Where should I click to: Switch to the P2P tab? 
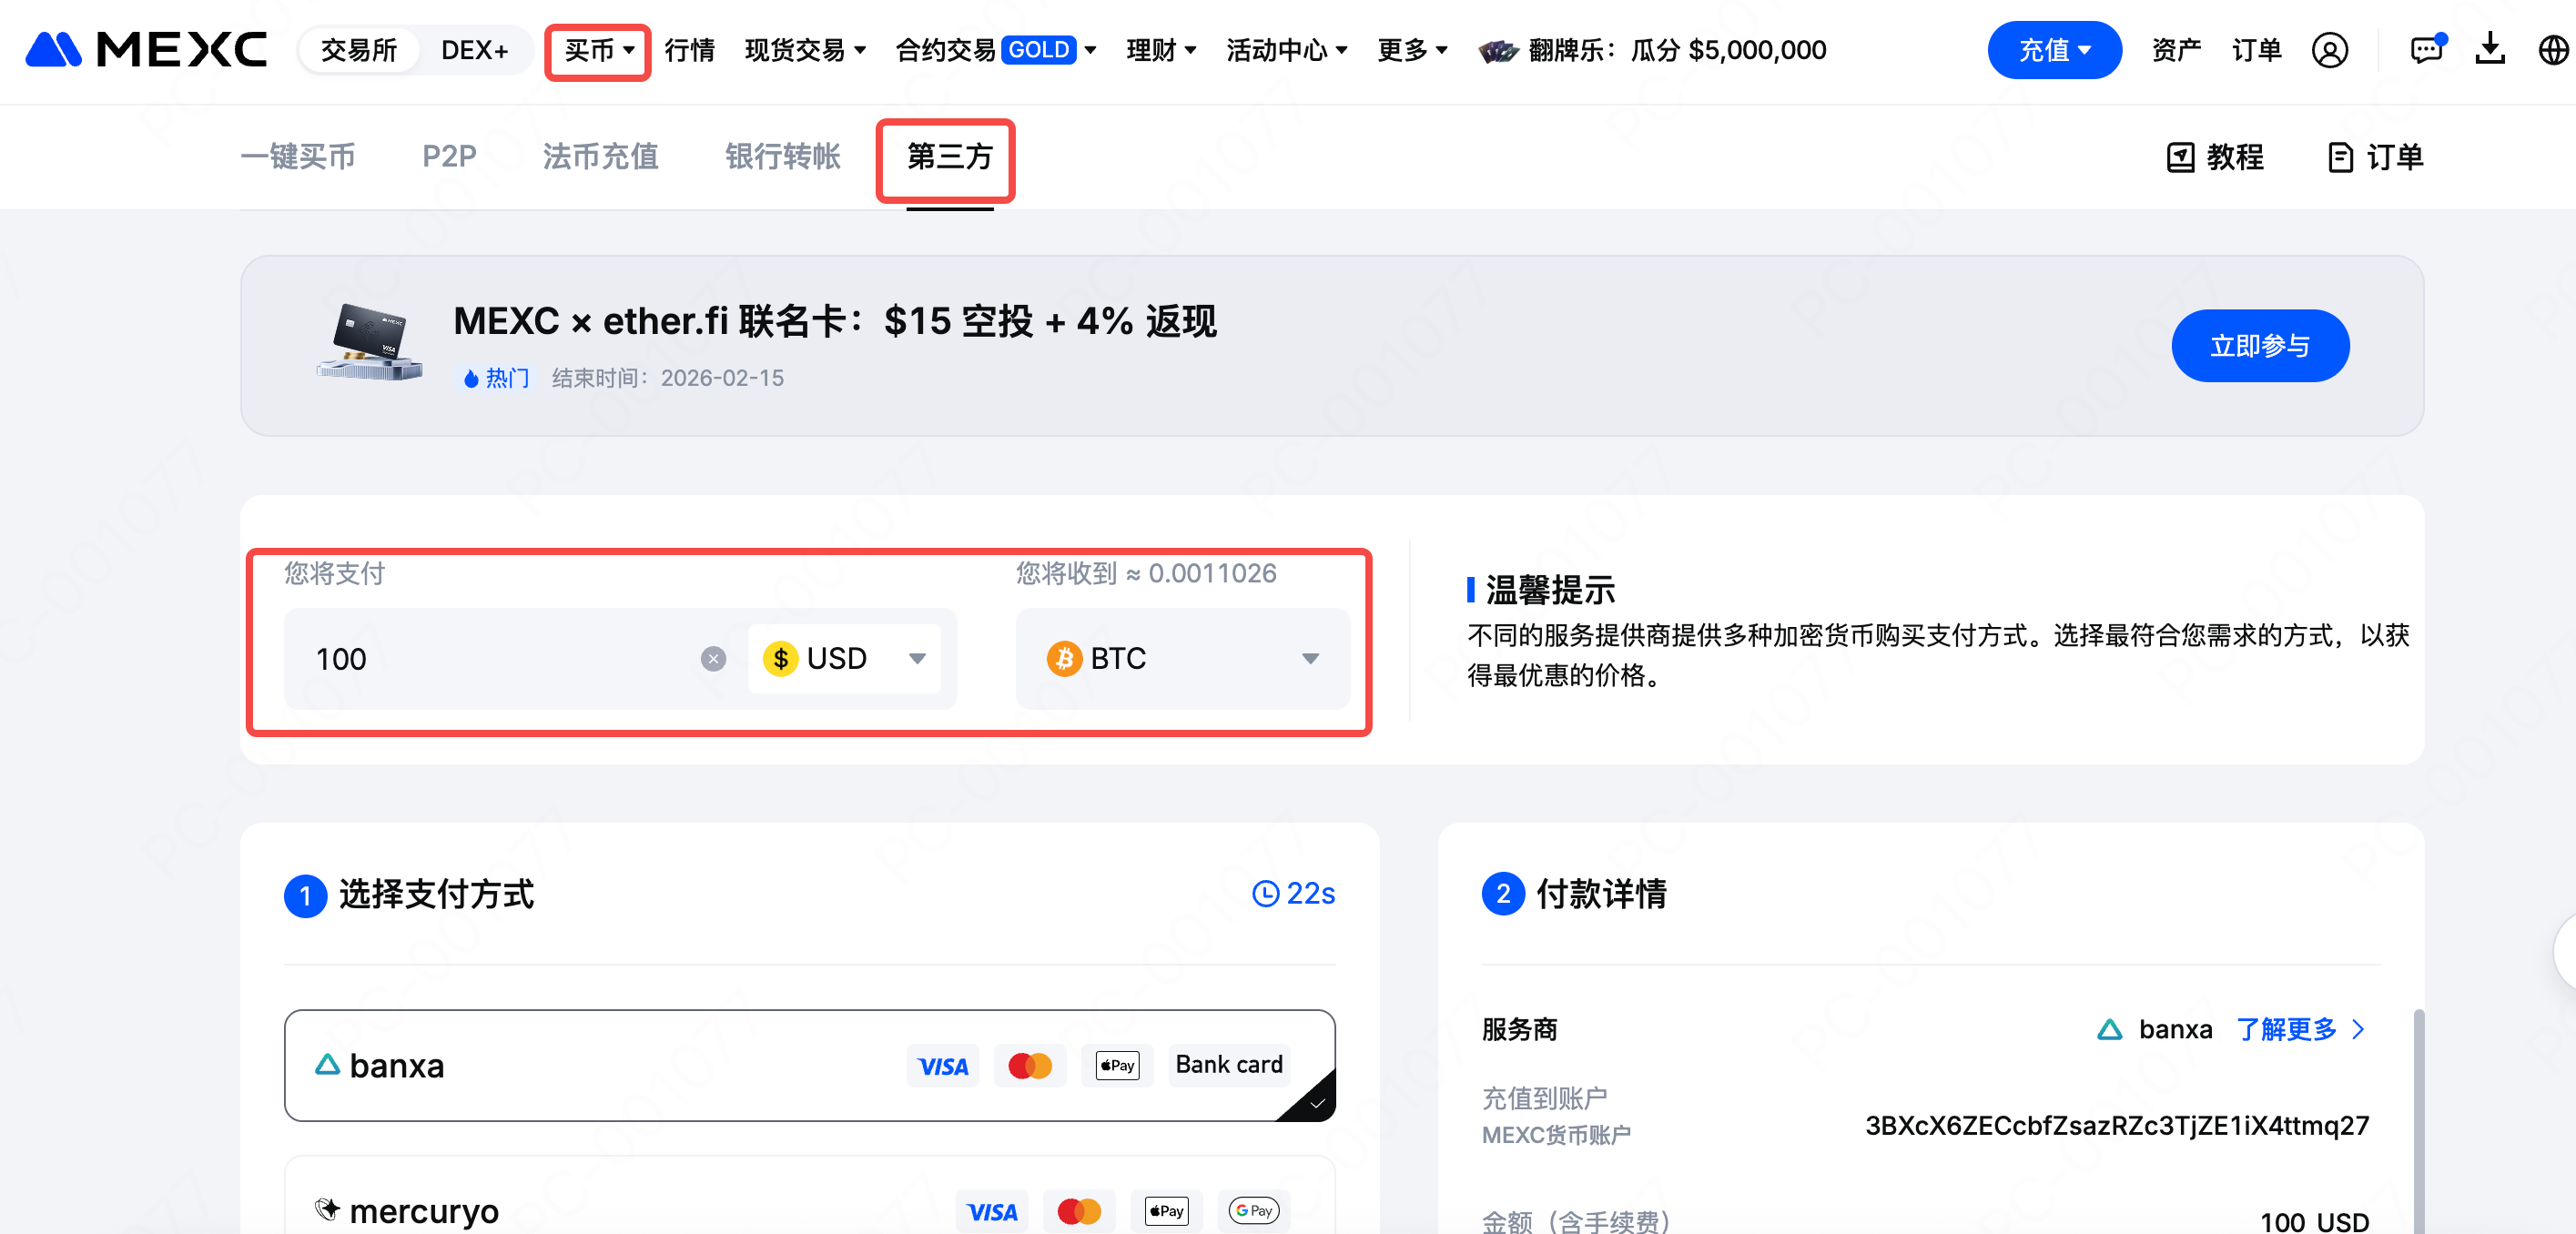(x=448, y=157)
